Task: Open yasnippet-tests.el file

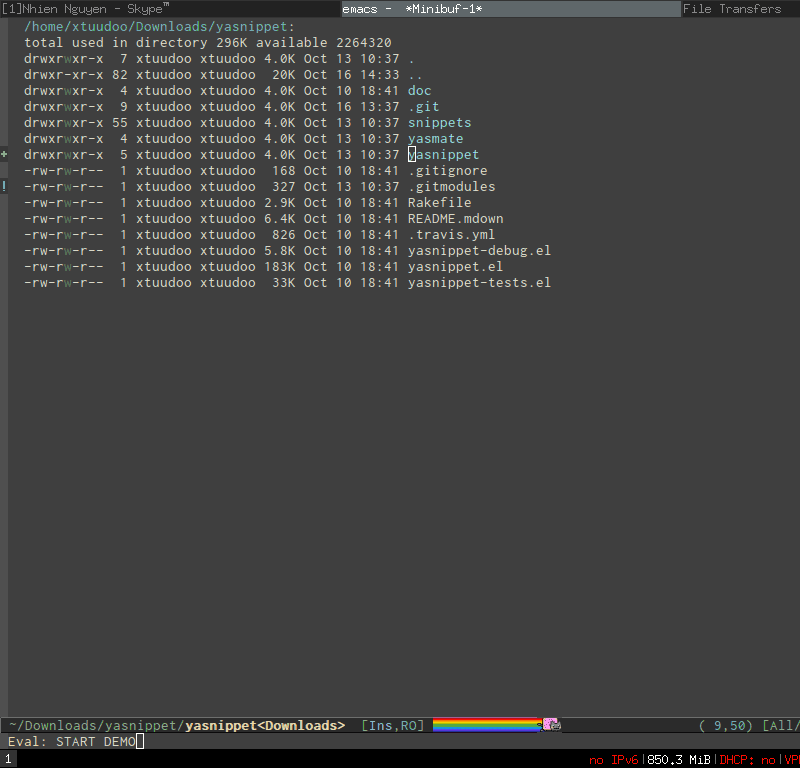Action: pos(479,283)
